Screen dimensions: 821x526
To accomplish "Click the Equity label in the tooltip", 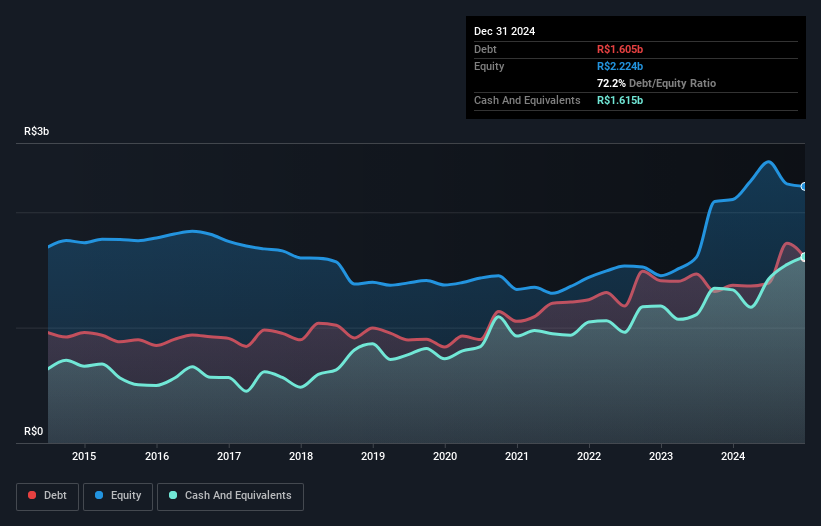I will (489, 66).
